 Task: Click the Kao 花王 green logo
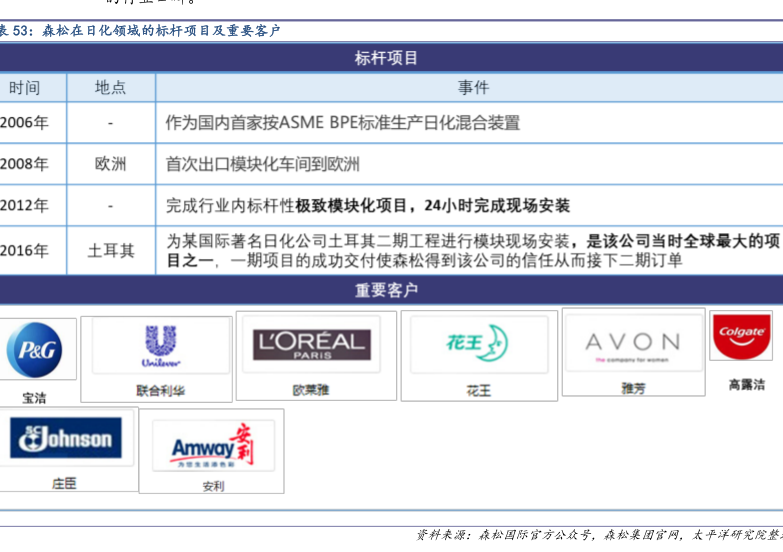[x=478, y=345]
